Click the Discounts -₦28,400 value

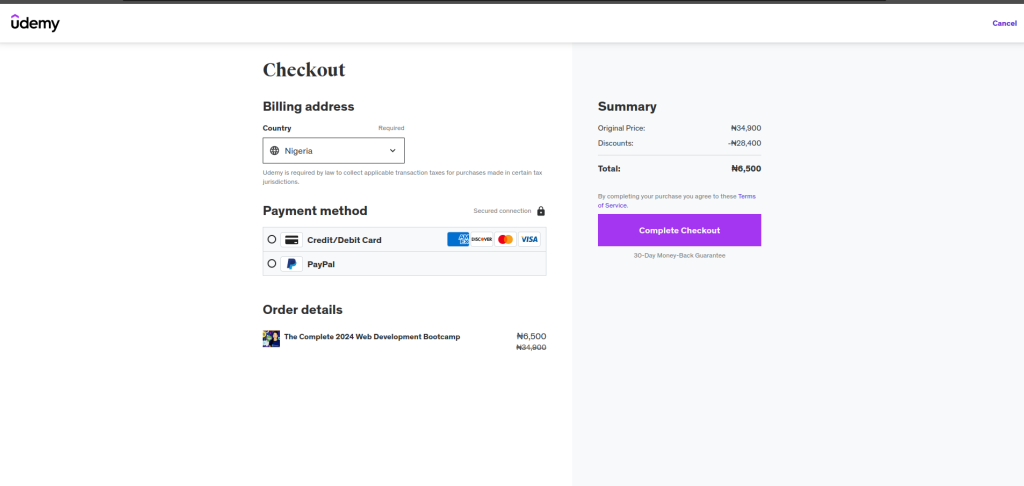(x=744, y=143)
